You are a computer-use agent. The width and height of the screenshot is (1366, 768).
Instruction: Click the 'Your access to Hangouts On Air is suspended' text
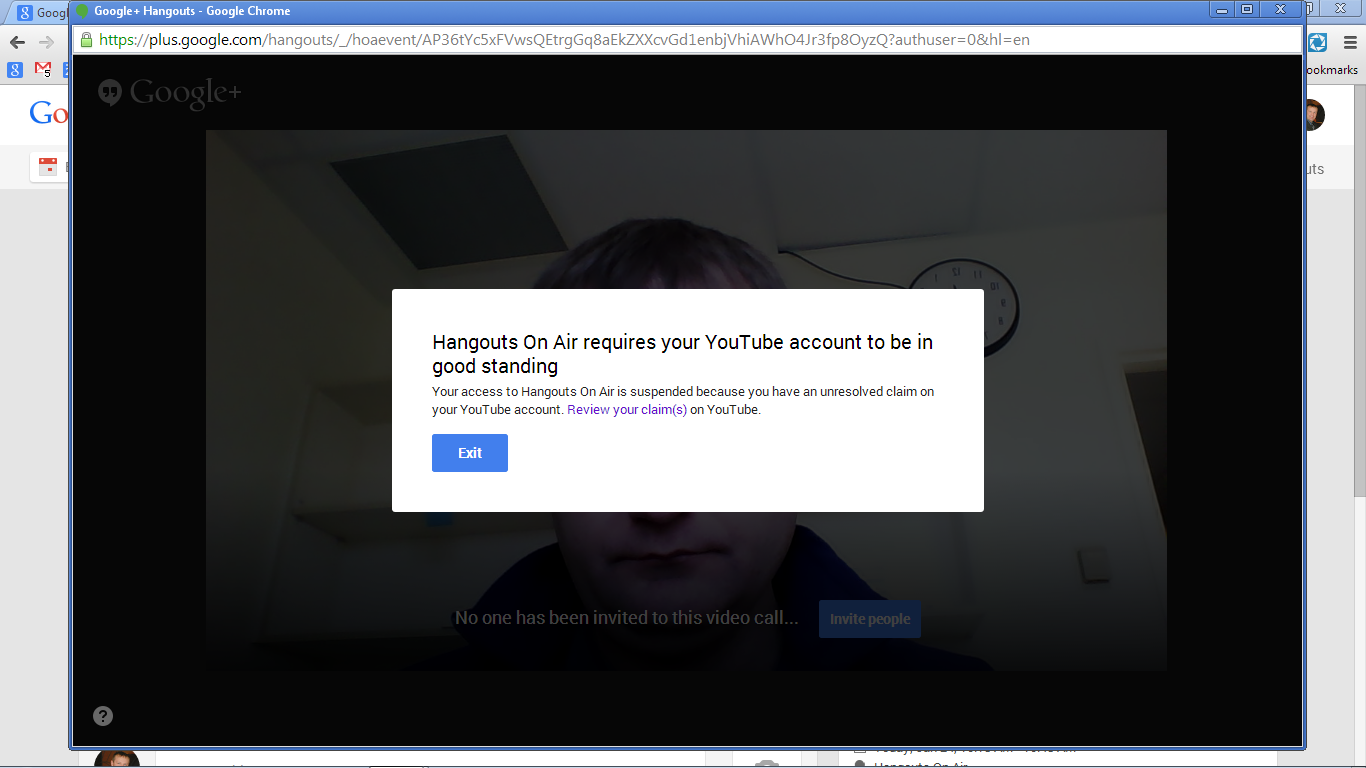(683, 401)
